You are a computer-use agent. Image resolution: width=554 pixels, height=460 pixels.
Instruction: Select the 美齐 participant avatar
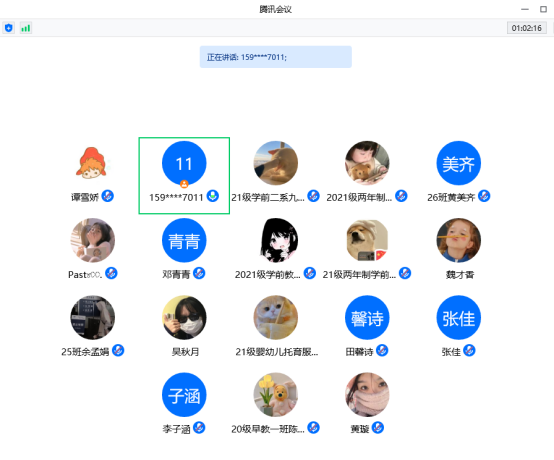[459, 163]
